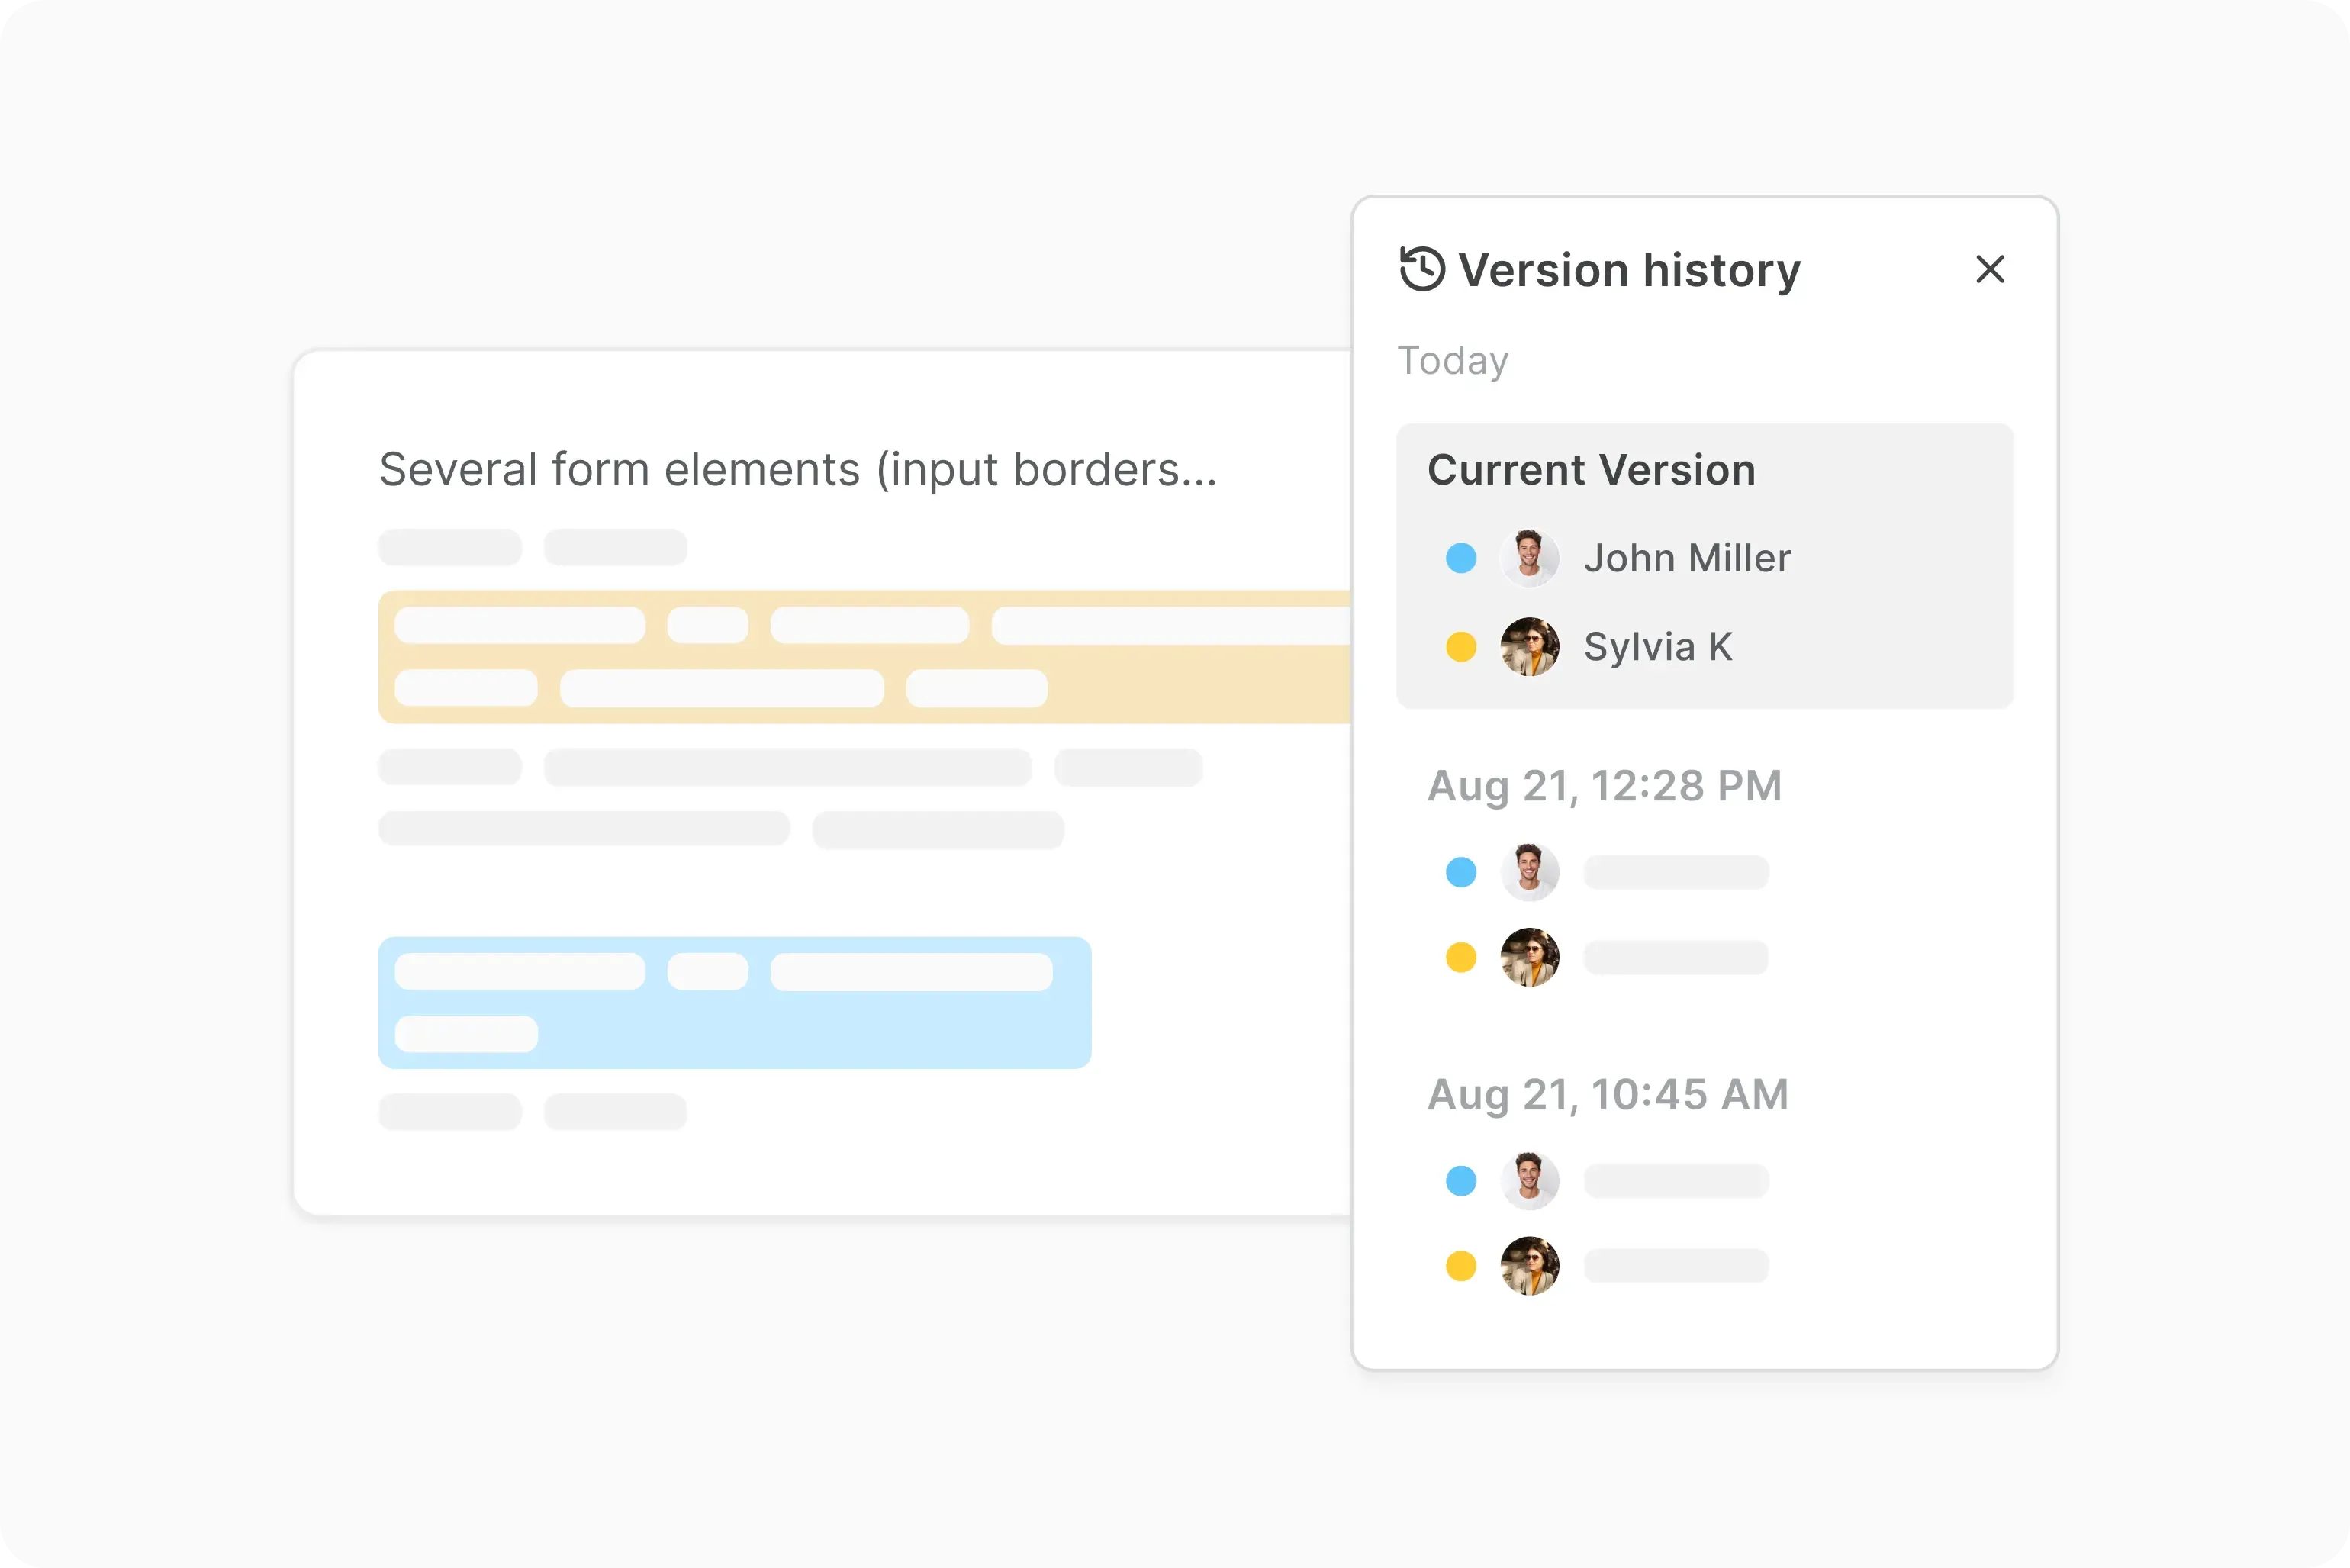2350x1568 pixels.
Task: Click female avatar under 12:28 PM version
Action: (1529, 957)
